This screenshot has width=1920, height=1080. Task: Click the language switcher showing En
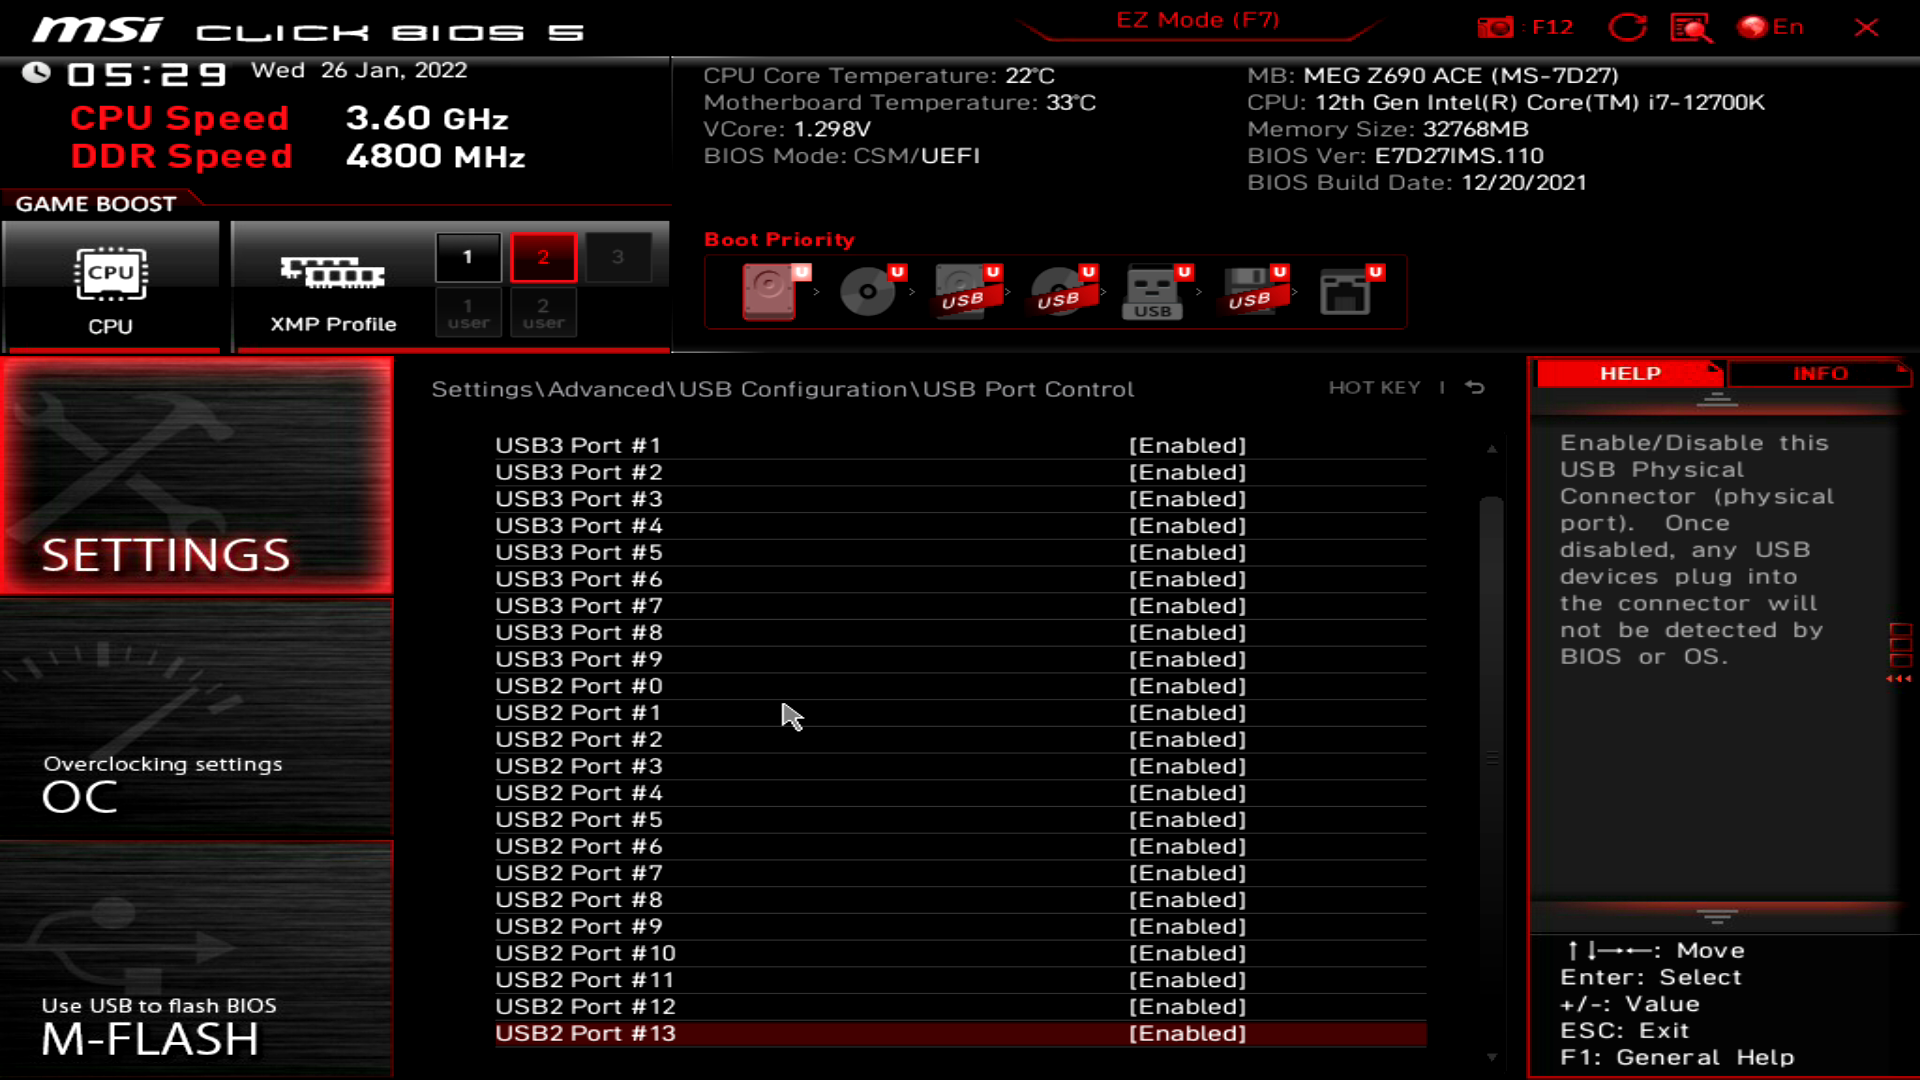(1771, 27)
